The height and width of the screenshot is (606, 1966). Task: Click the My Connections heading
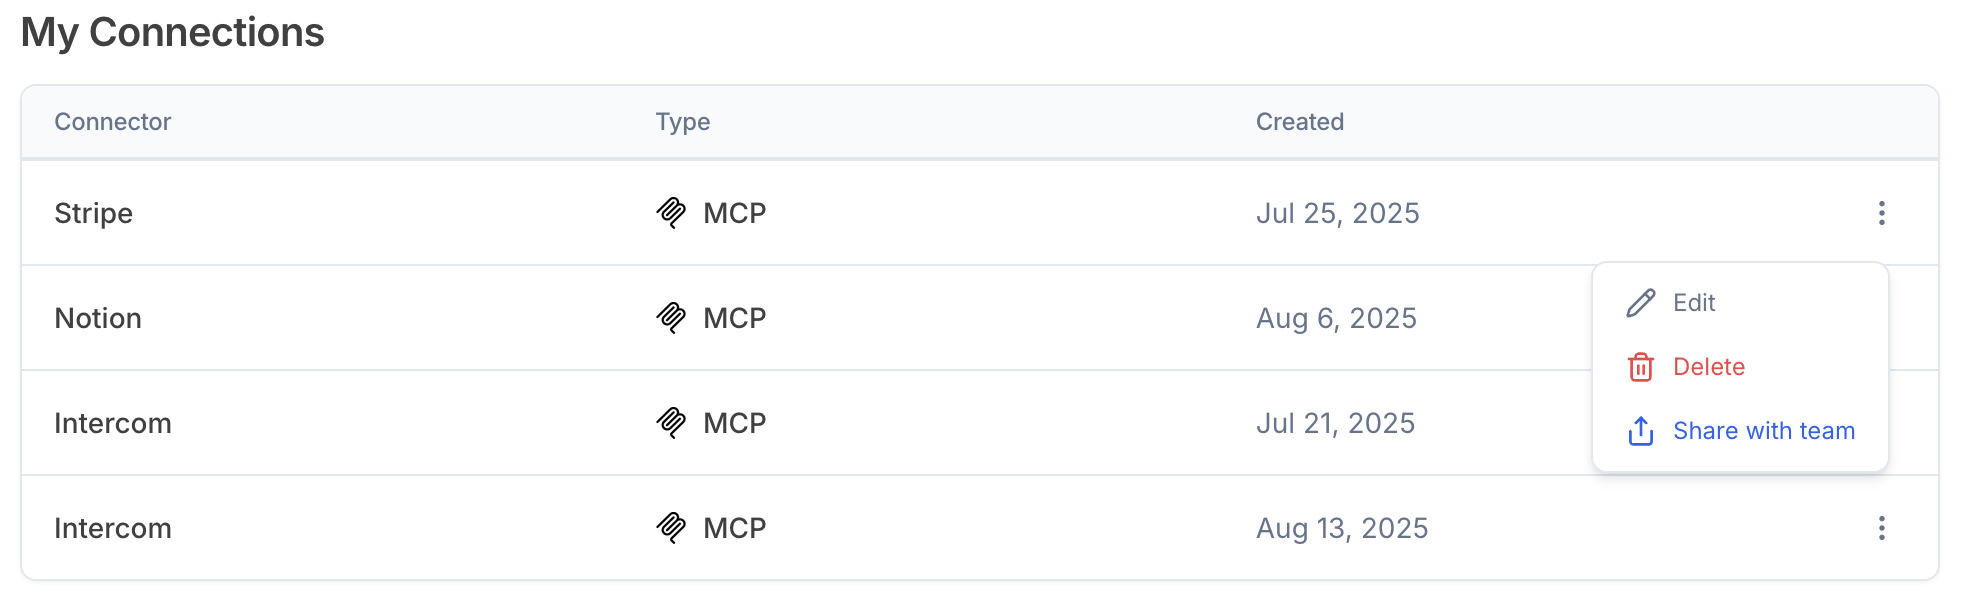[x=173, y=32]
